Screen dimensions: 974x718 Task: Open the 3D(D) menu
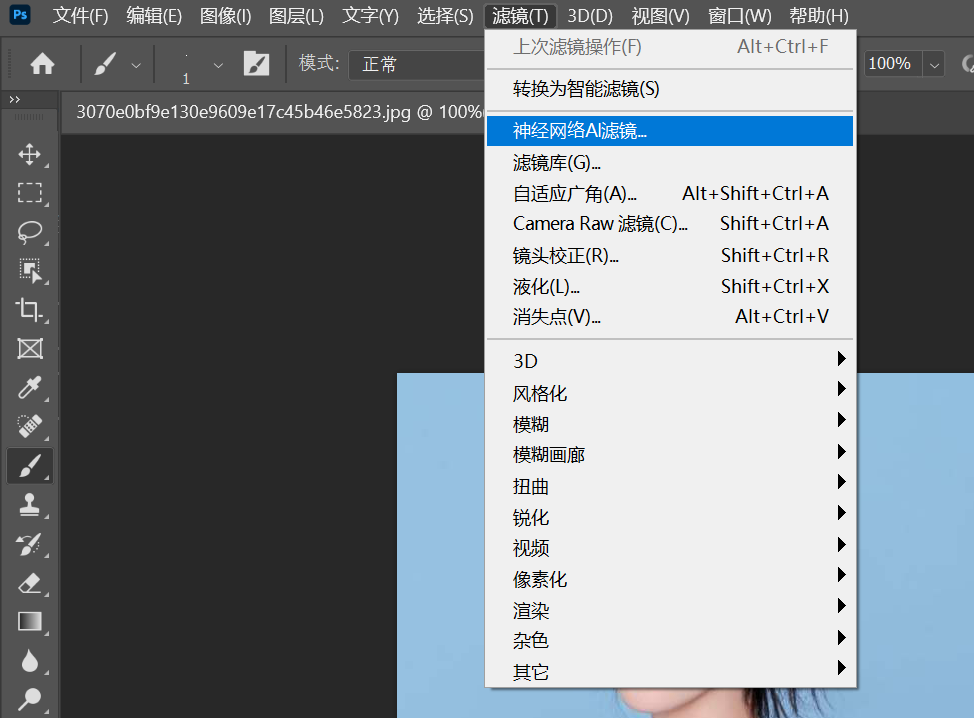tap(589, 16)
